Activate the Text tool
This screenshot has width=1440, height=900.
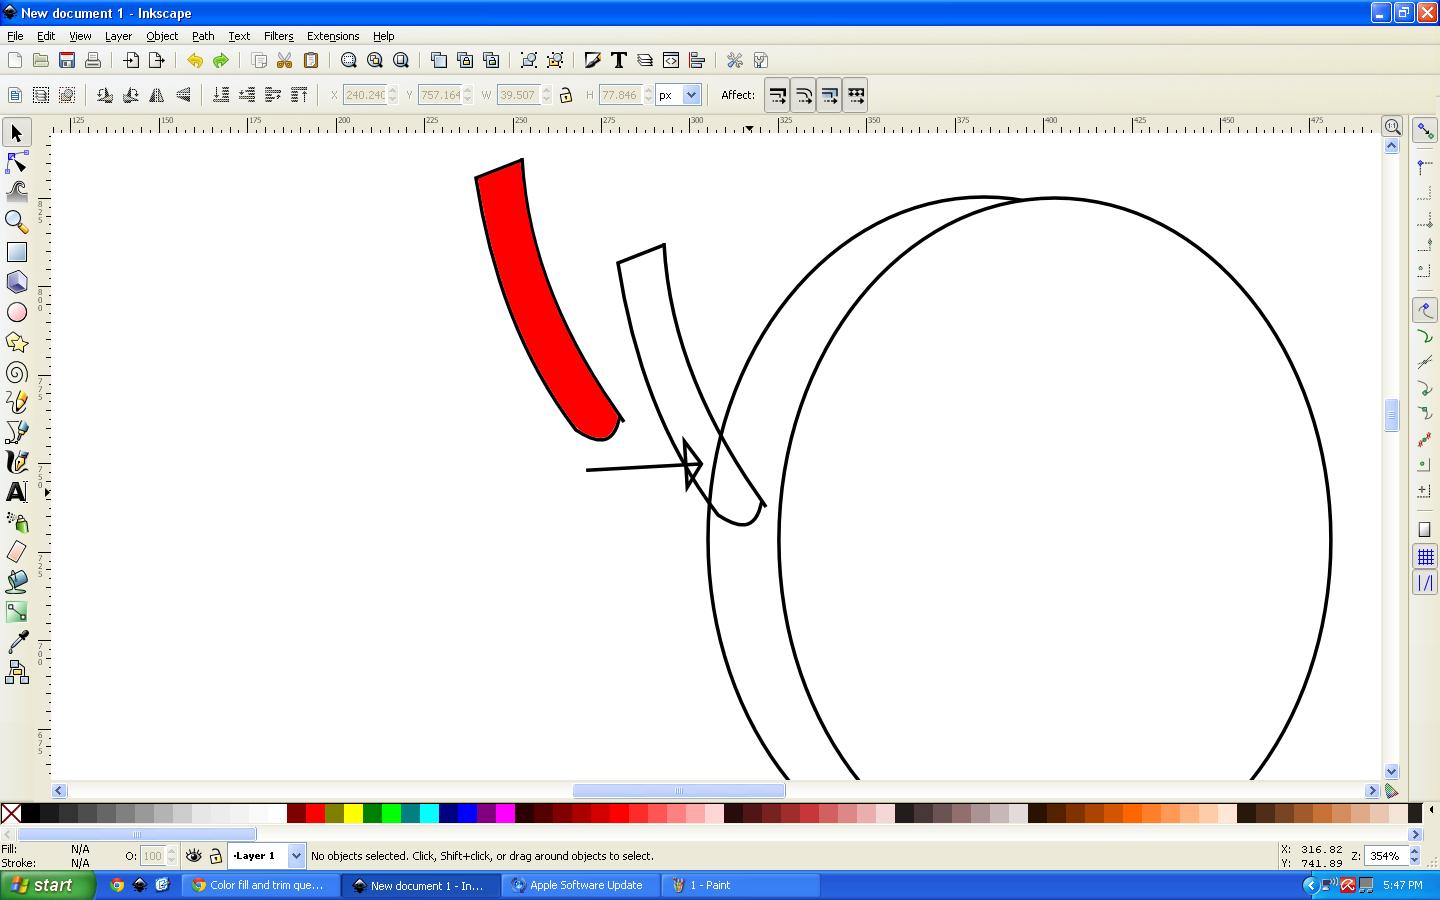coord(17,492)
